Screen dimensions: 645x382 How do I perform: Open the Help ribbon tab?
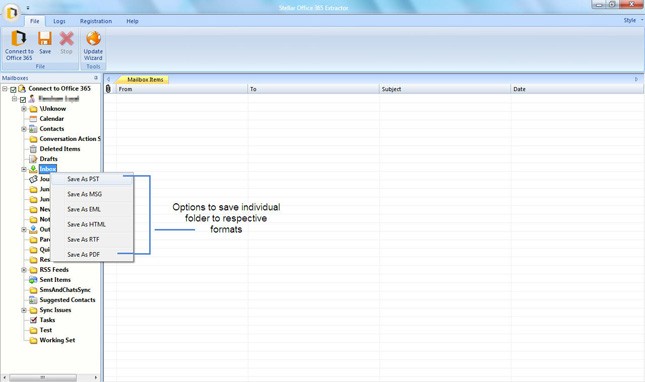coord(132,21)
